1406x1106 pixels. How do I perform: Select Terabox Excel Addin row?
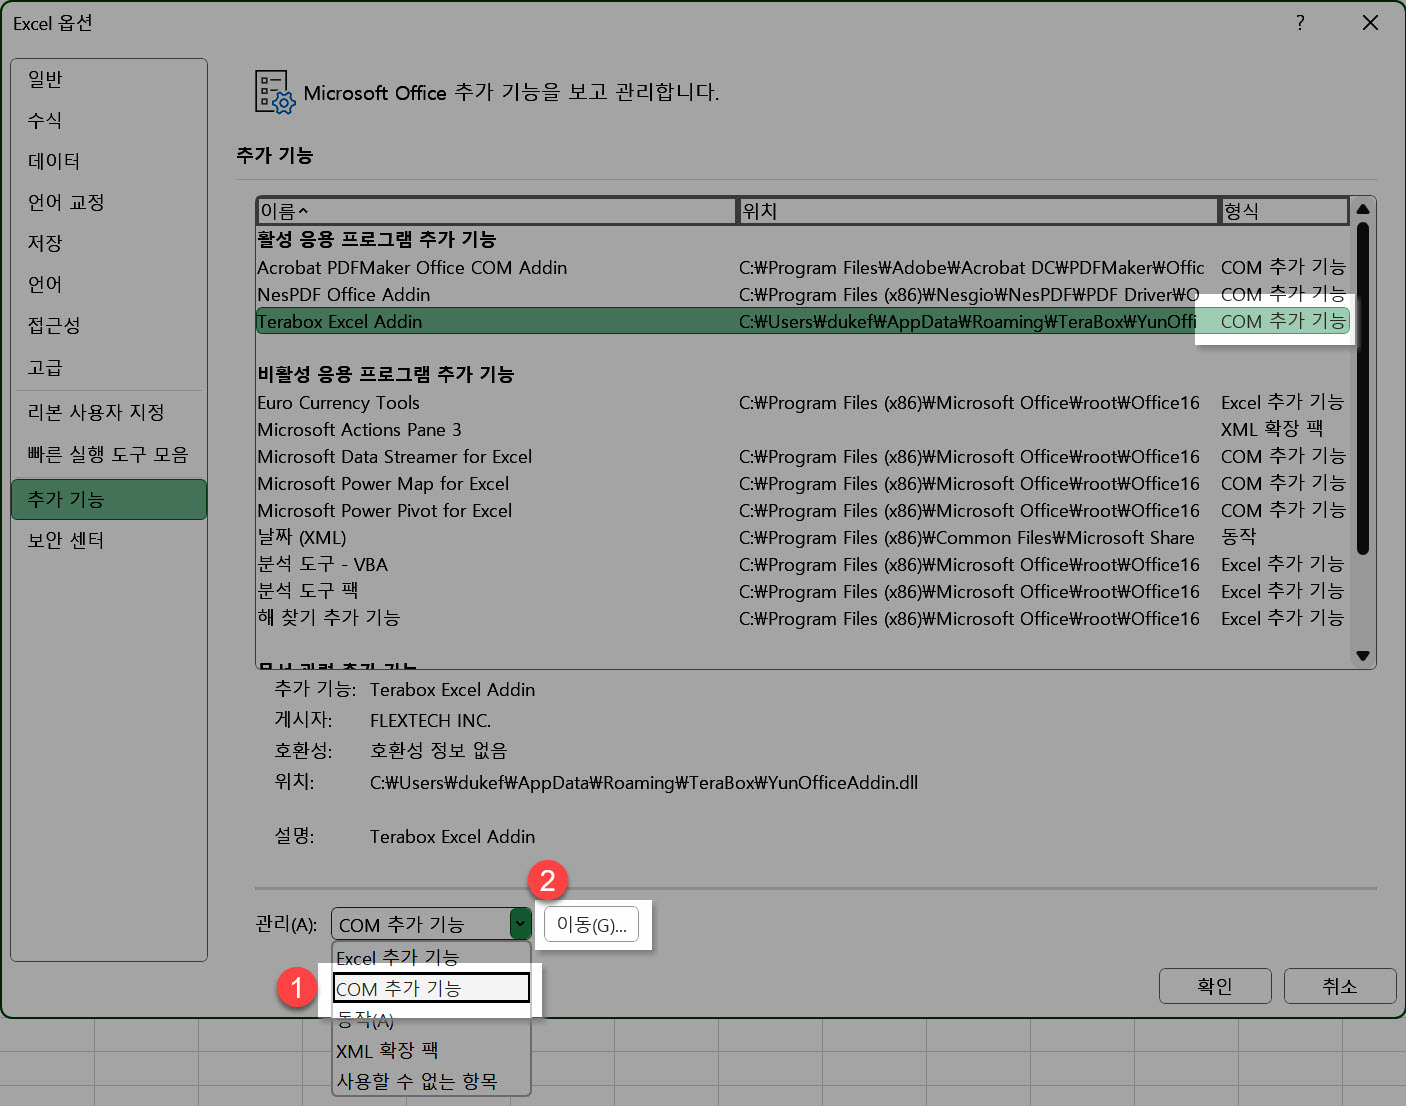click(x=802, y=321)
